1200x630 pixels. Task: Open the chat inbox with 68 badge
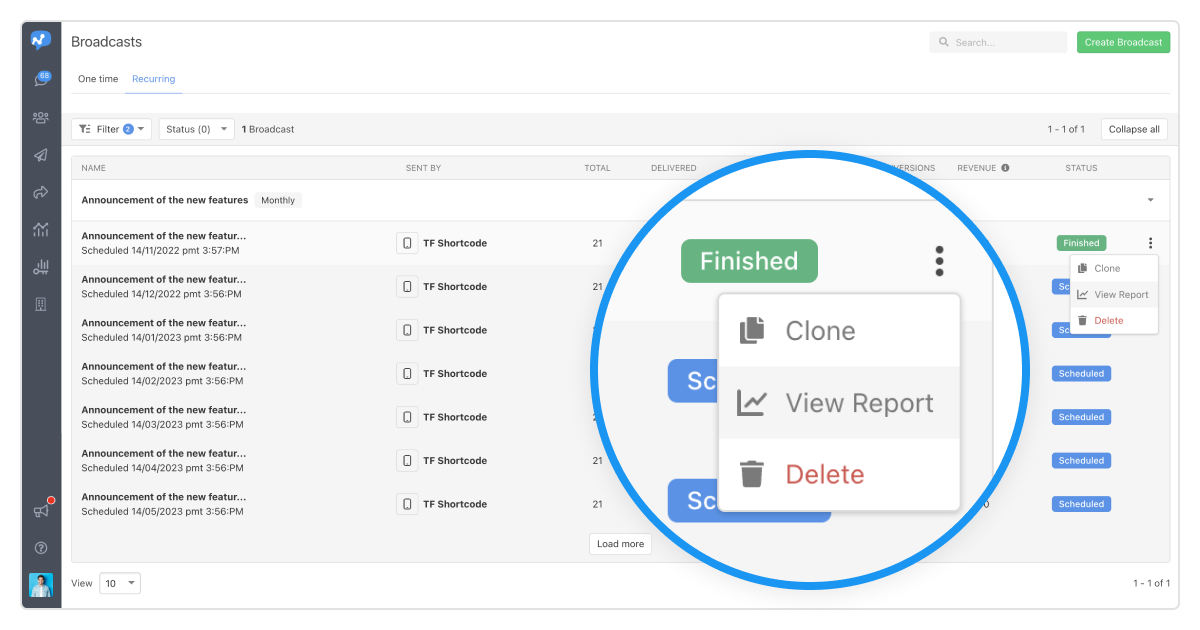pyautogui.click(x=41, y=79)
